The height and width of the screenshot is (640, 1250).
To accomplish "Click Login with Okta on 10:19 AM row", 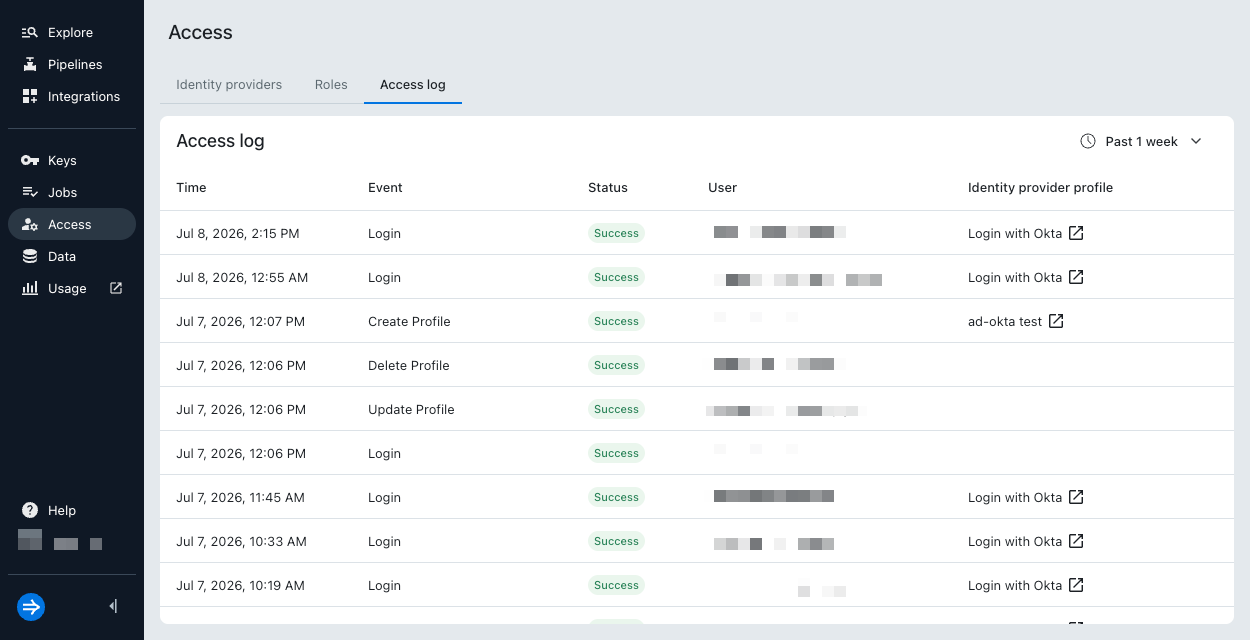I will tap(1015, 585).
